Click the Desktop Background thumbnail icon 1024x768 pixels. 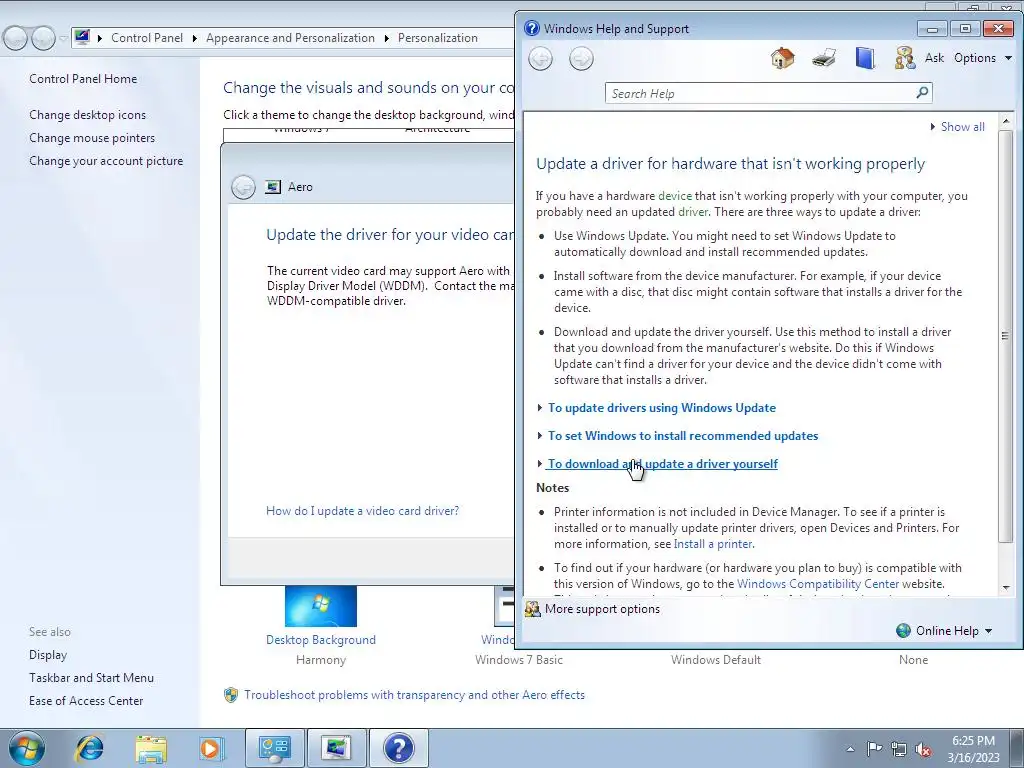pos(321,606)
